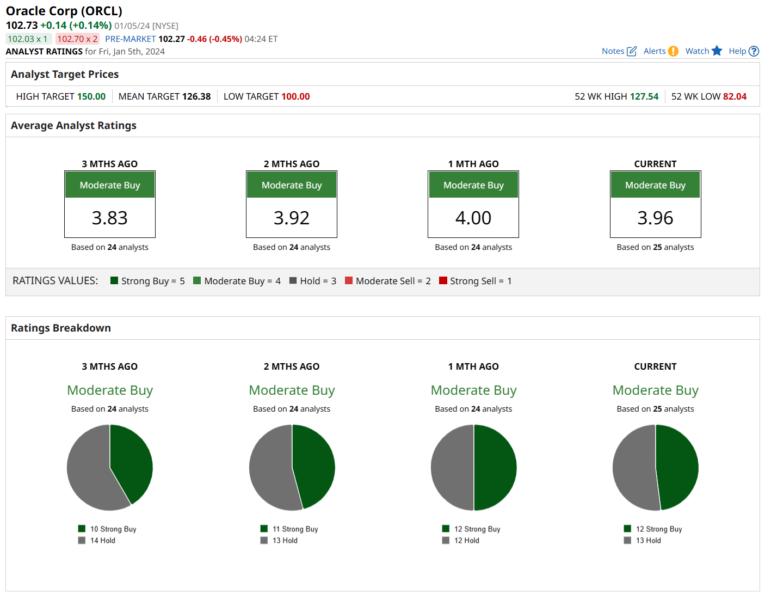Open the Alerts link

(x=654, y=51)
